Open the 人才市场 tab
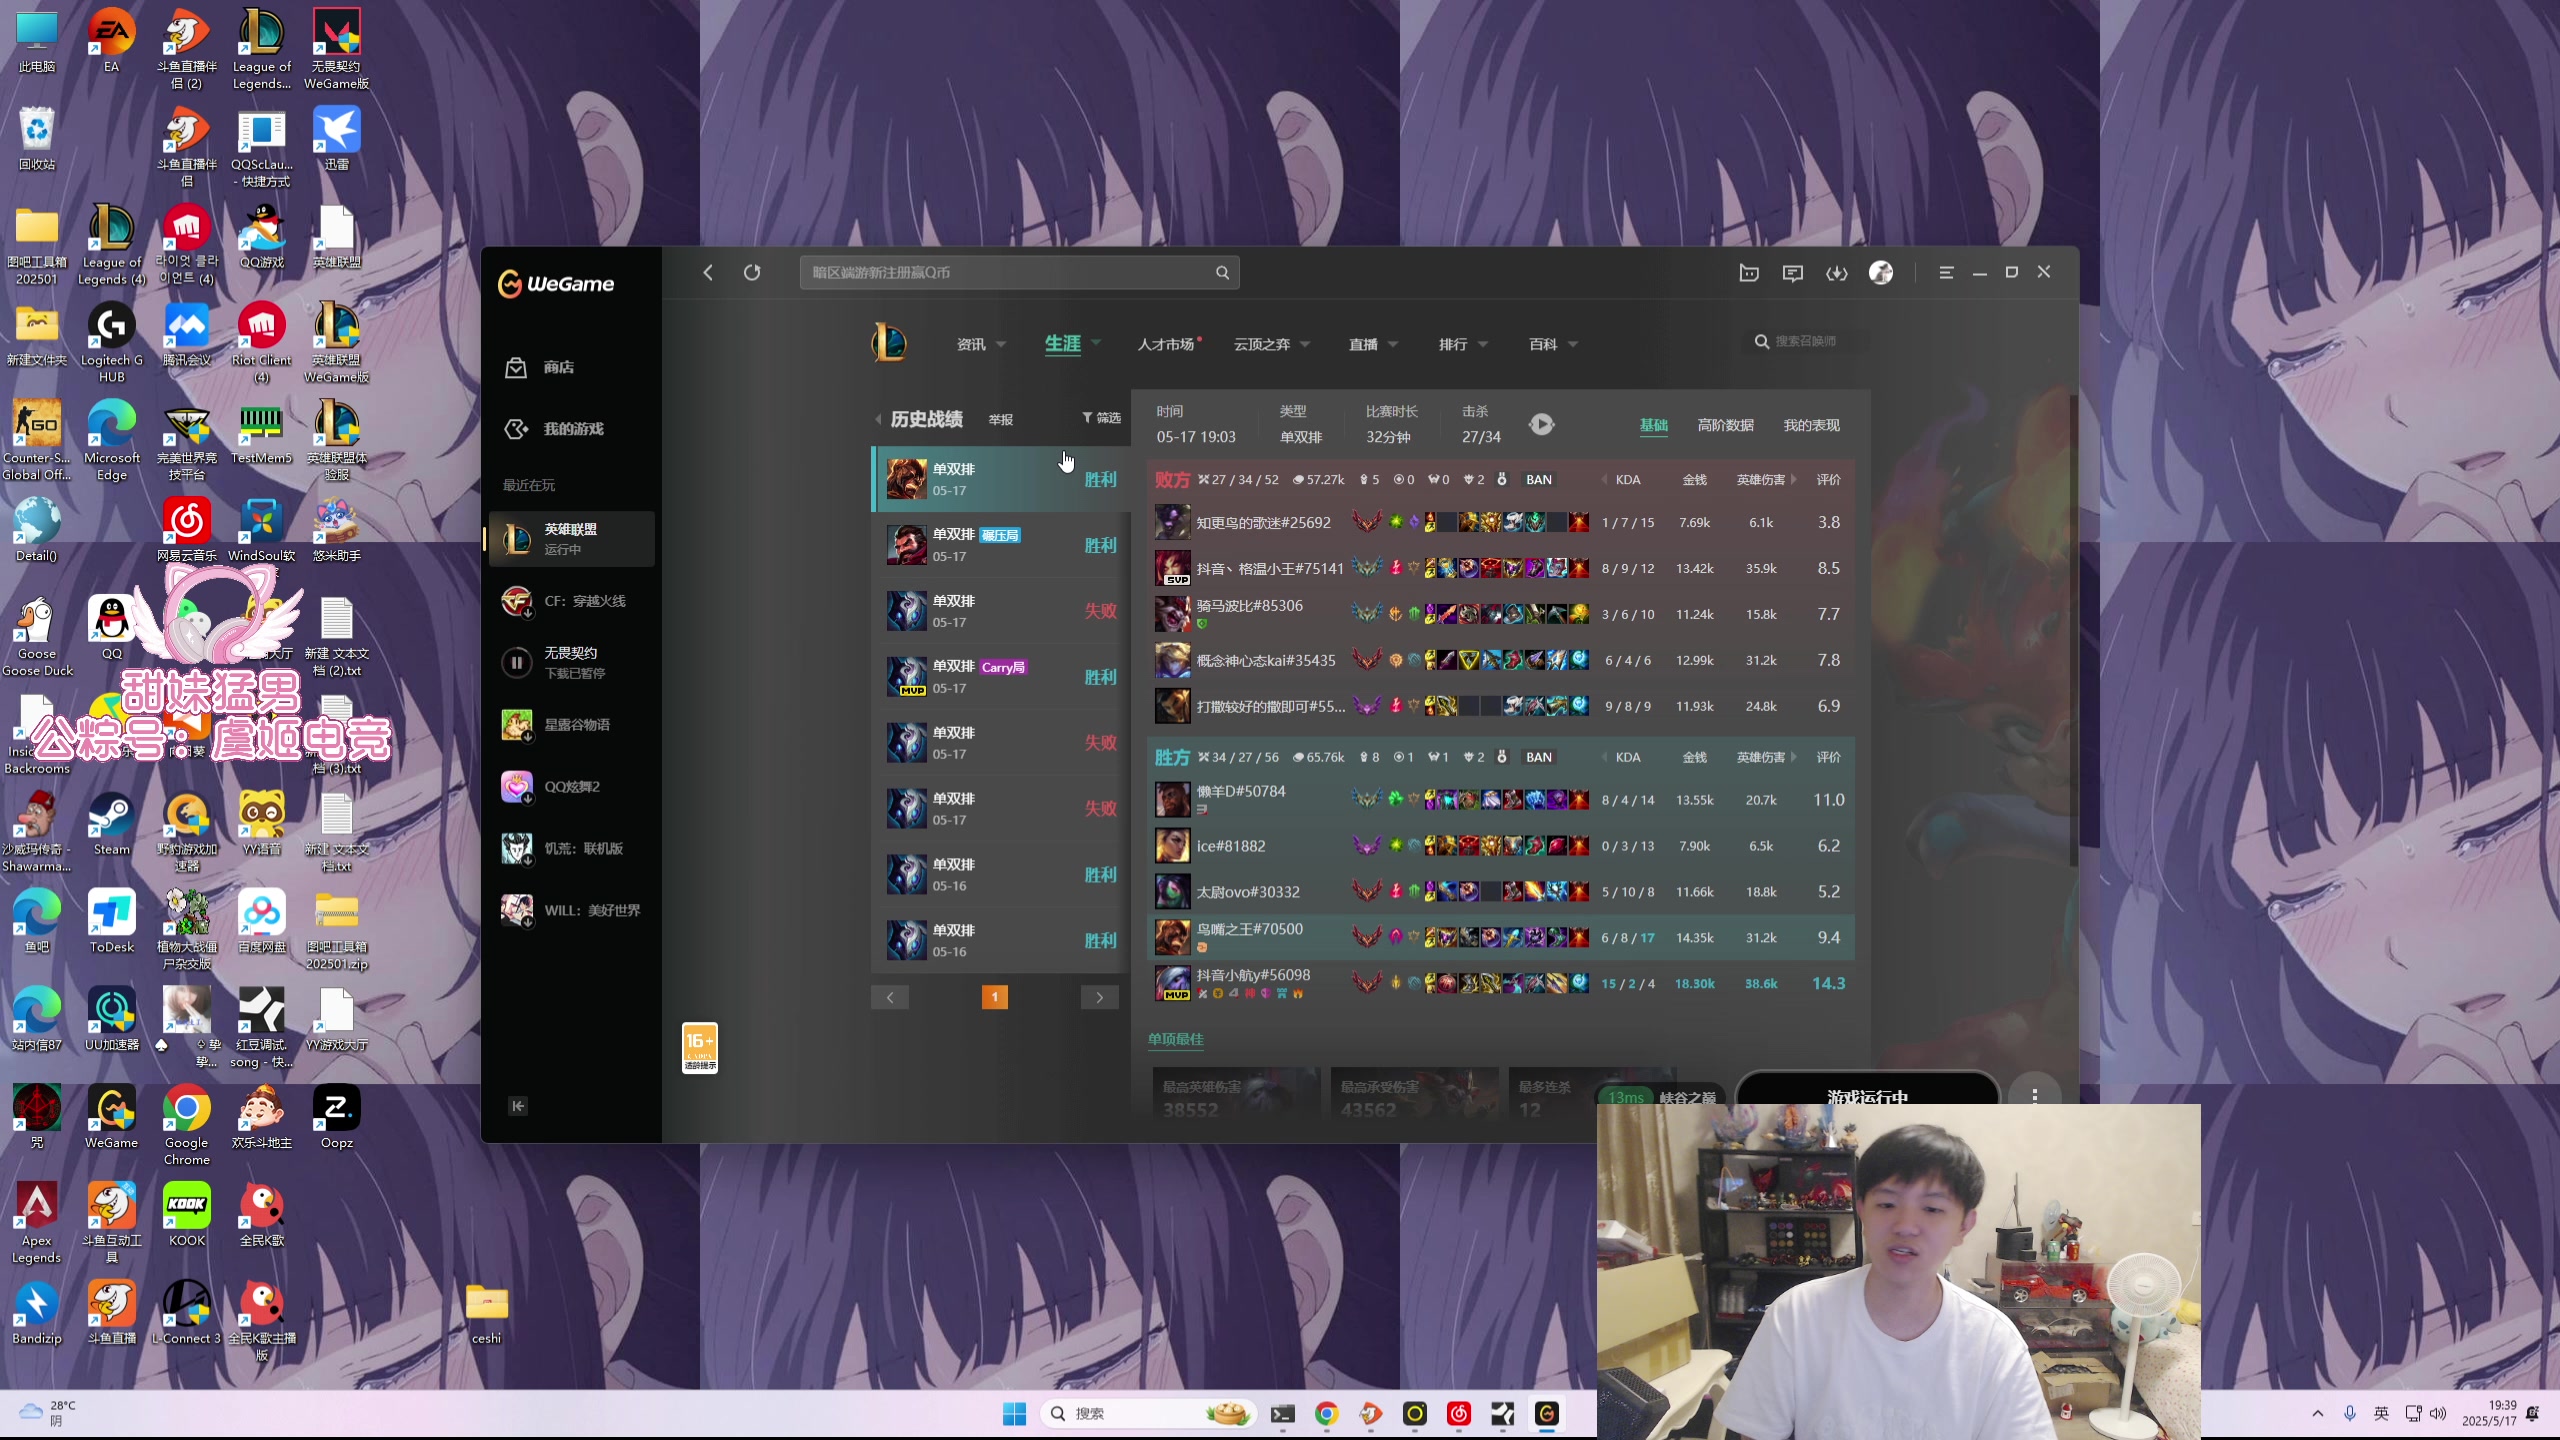The width and height of the screenshot is (2560, 1440). pyautogui.click(x=1167, y=344)
